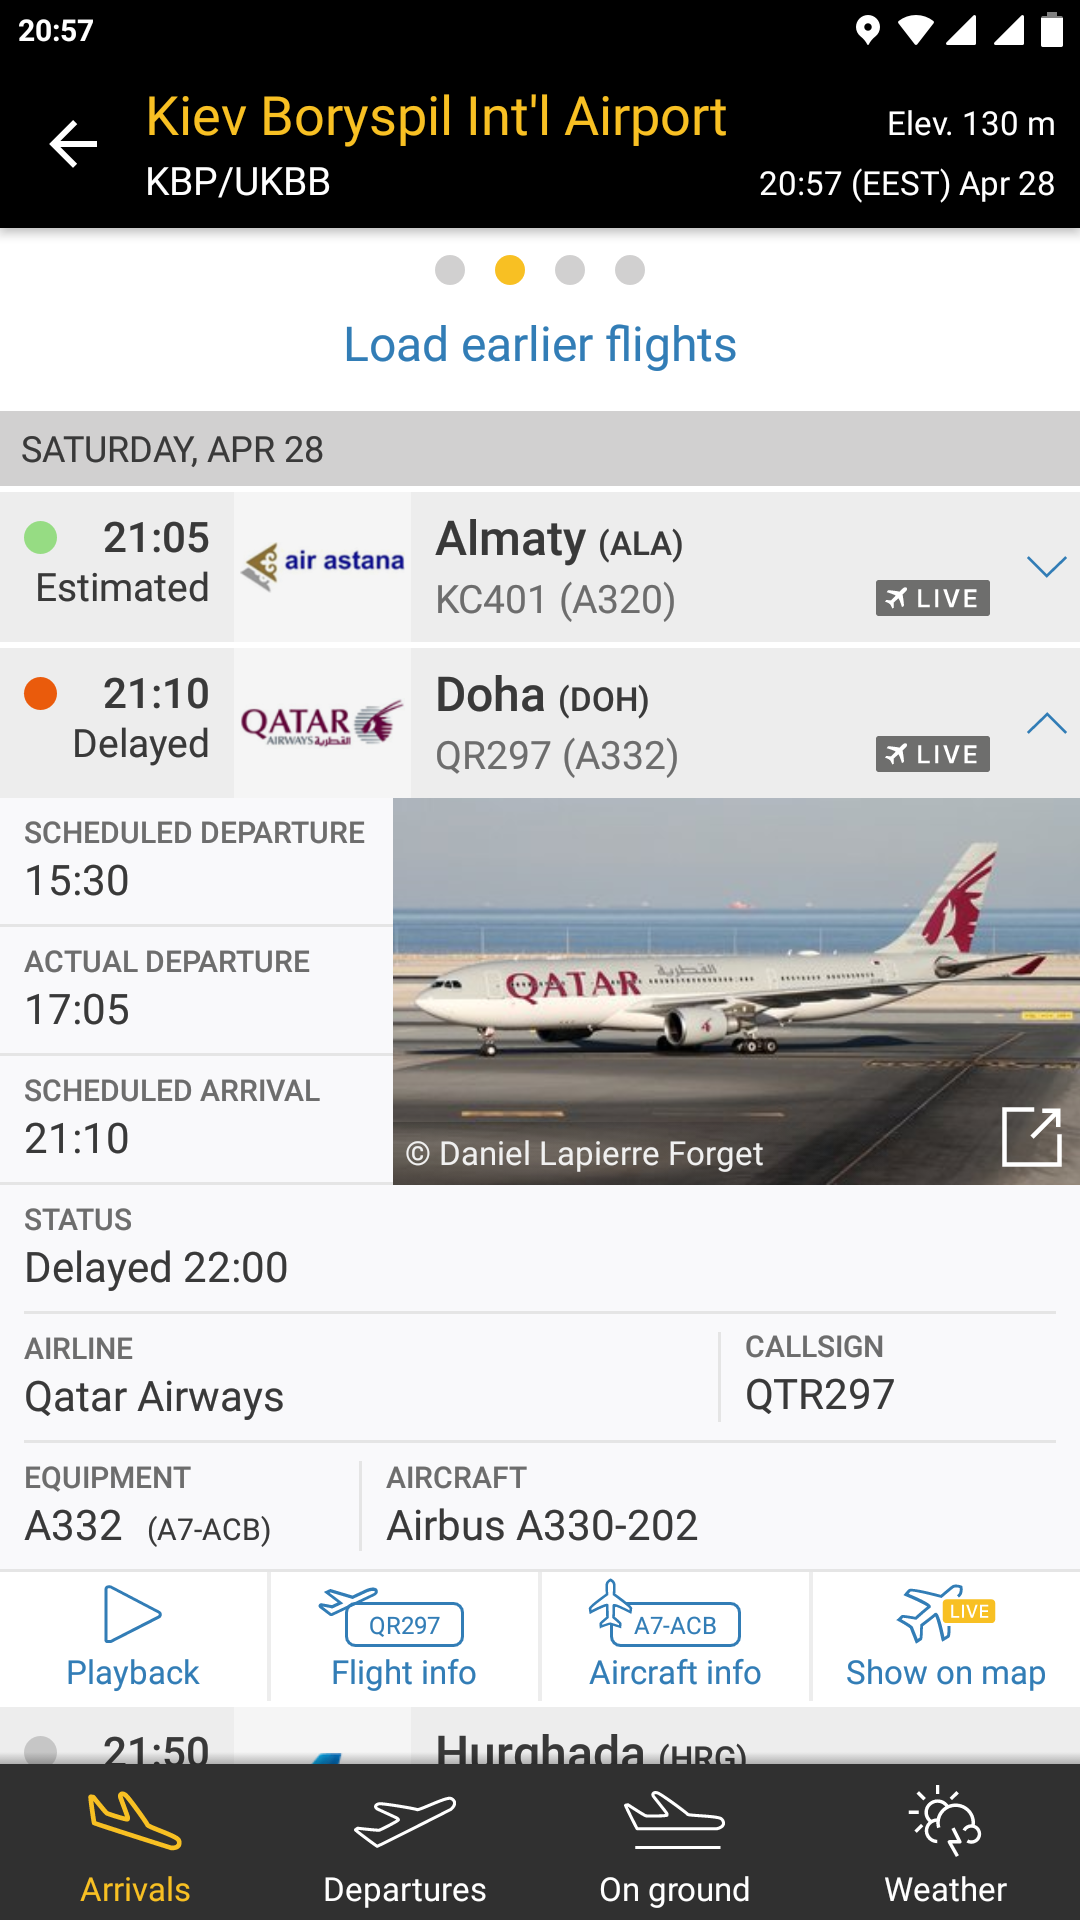
Task: Open QR297 Flight info
Action: [x=404, y=1637]
